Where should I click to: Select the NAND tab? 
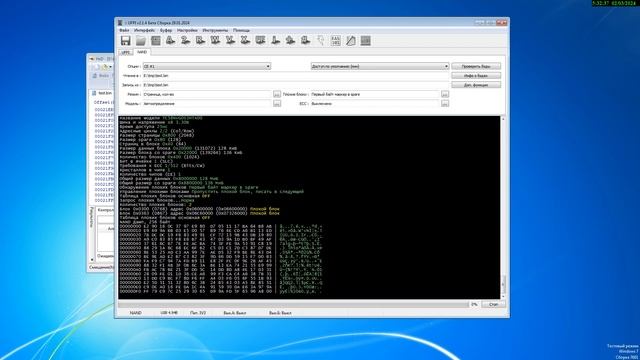coord(142,52)
